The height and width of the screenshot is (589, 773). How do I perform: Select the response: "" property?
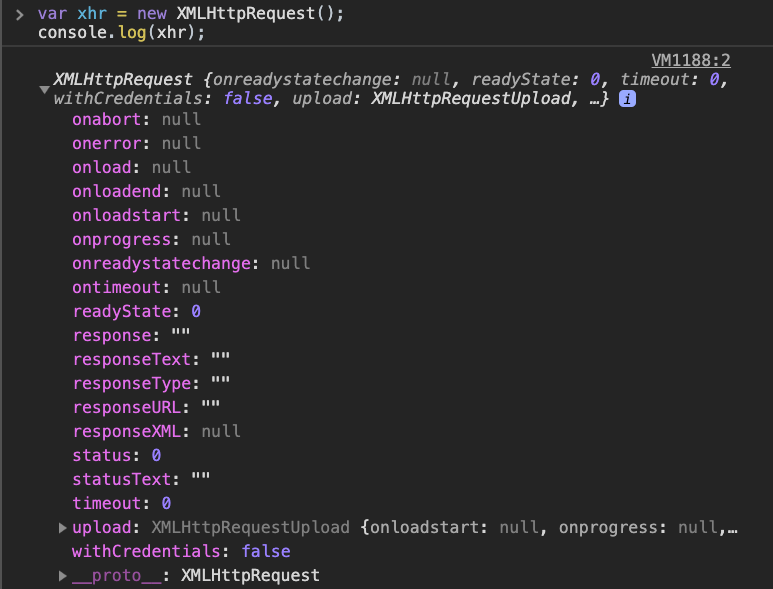pyautogui.click(x=131, y=335)
